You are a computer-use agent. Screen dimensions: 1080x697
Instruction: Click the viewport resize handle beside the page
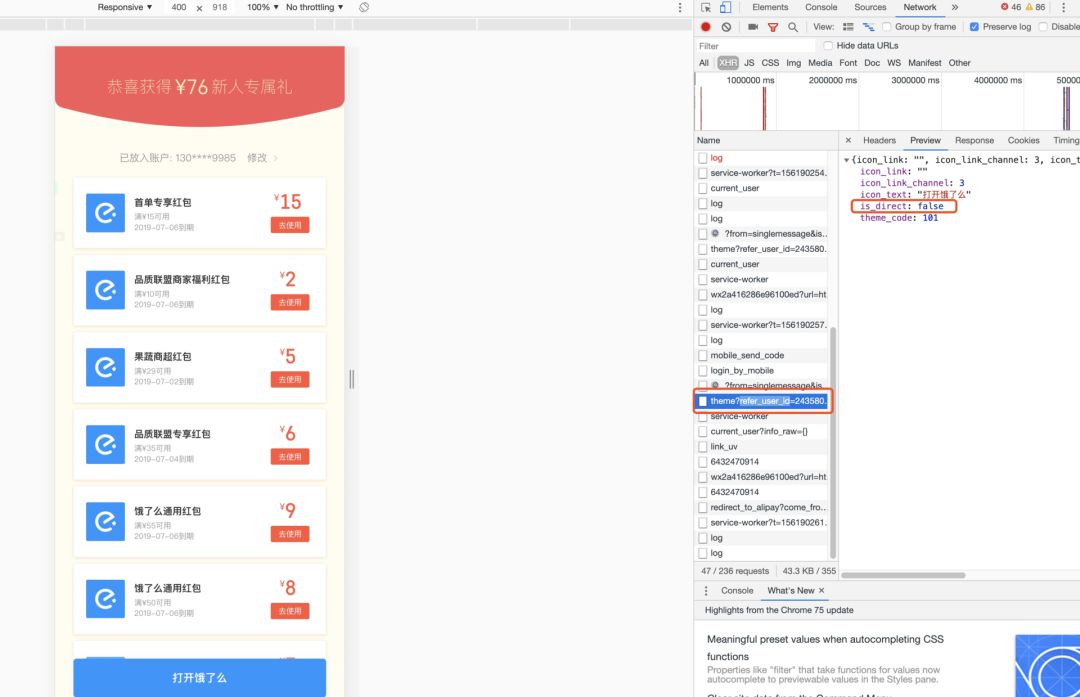point(352,379)
